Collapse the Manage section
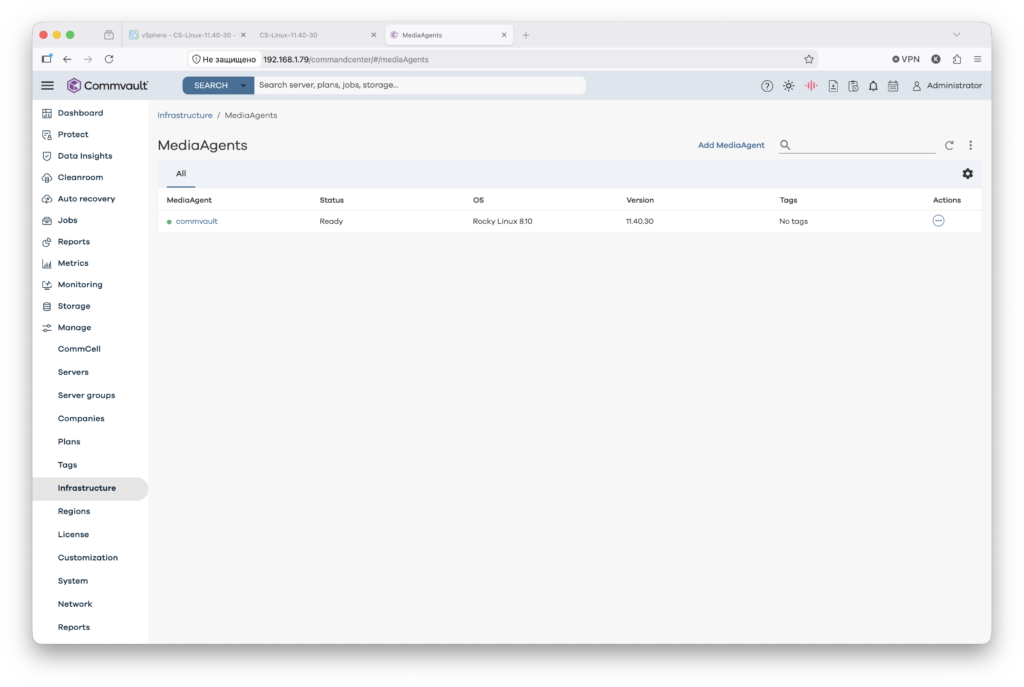The height and width of the screenshot is (687, 1024). (x=74, y=328)
